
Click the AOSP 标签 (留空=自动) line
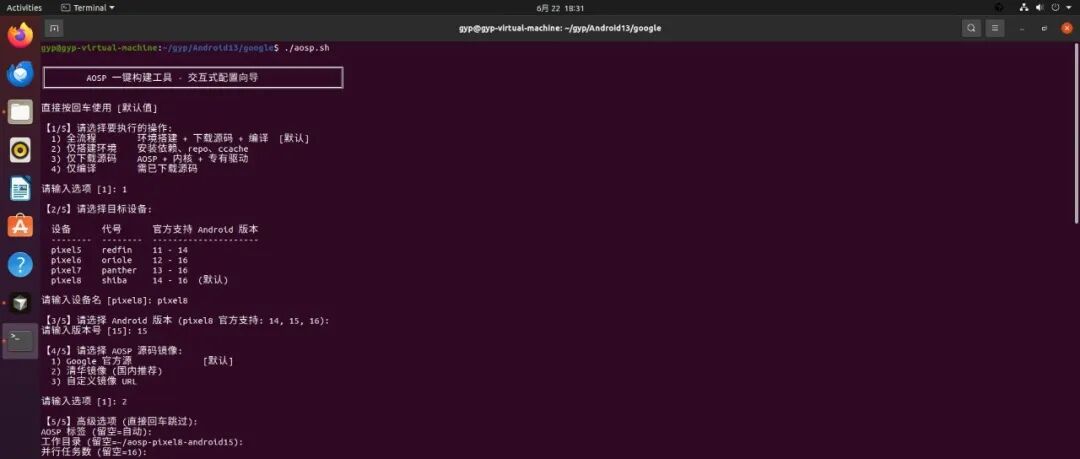[96, 431]
